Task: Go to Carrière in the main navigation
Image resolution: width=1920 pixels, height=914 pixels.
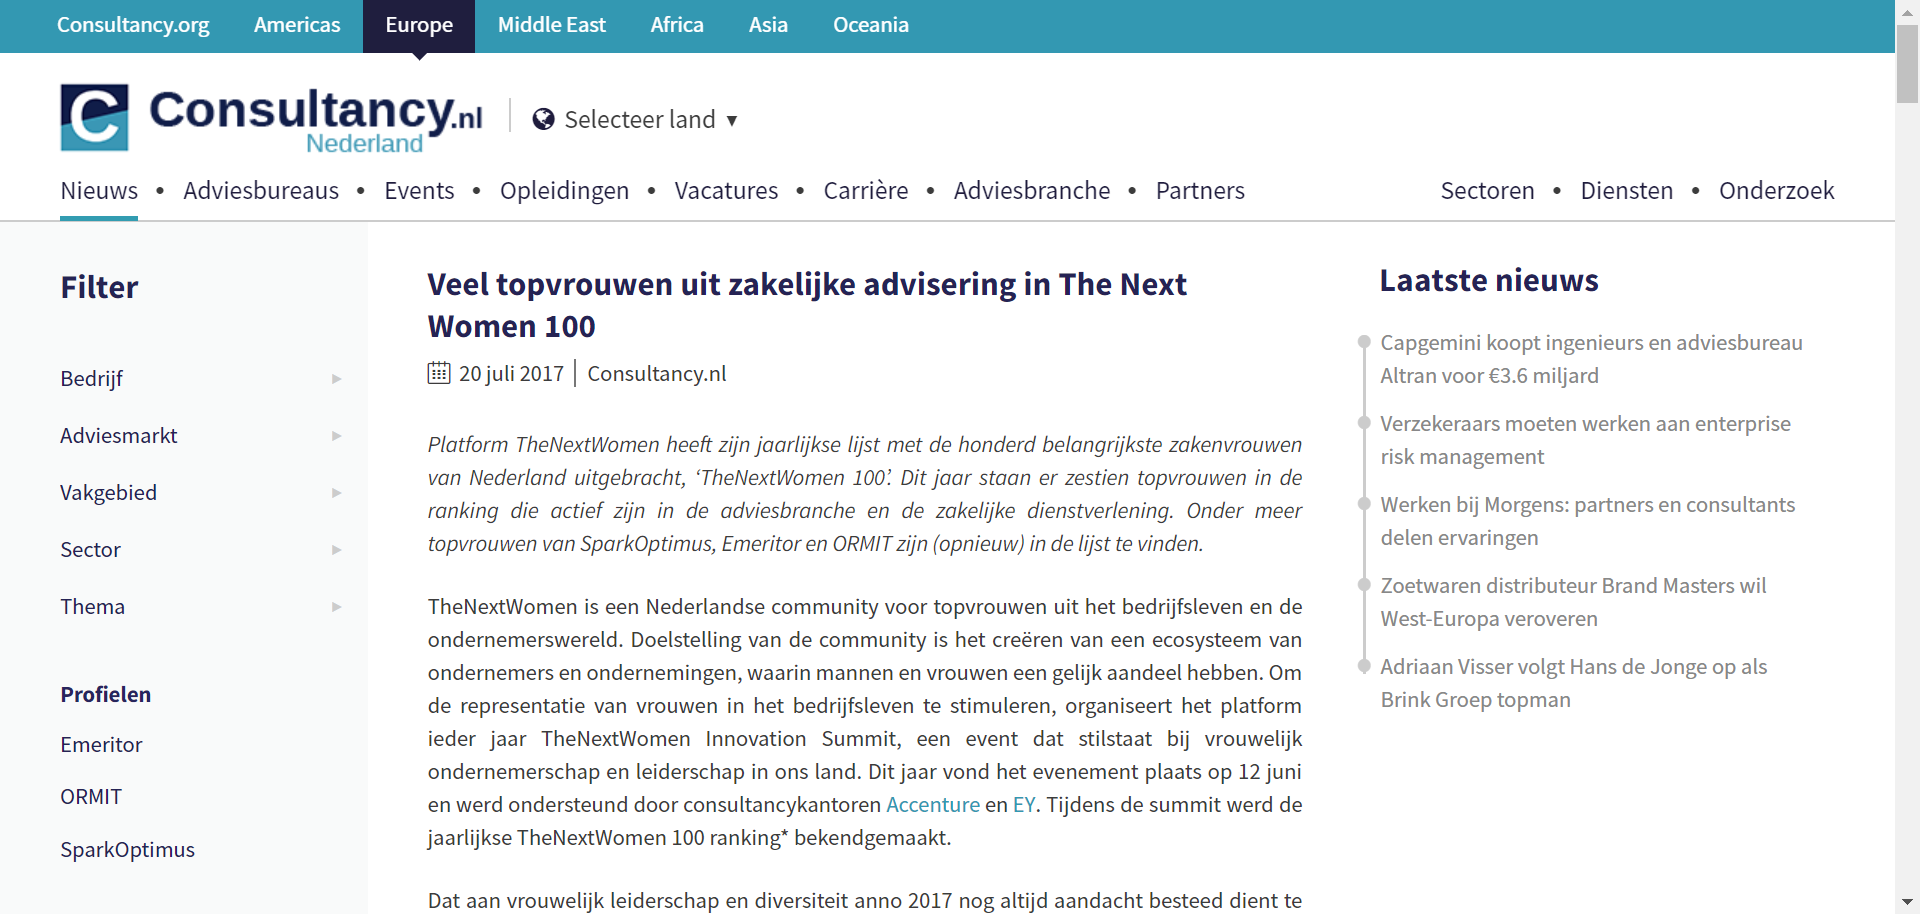Action: (866, 191)
